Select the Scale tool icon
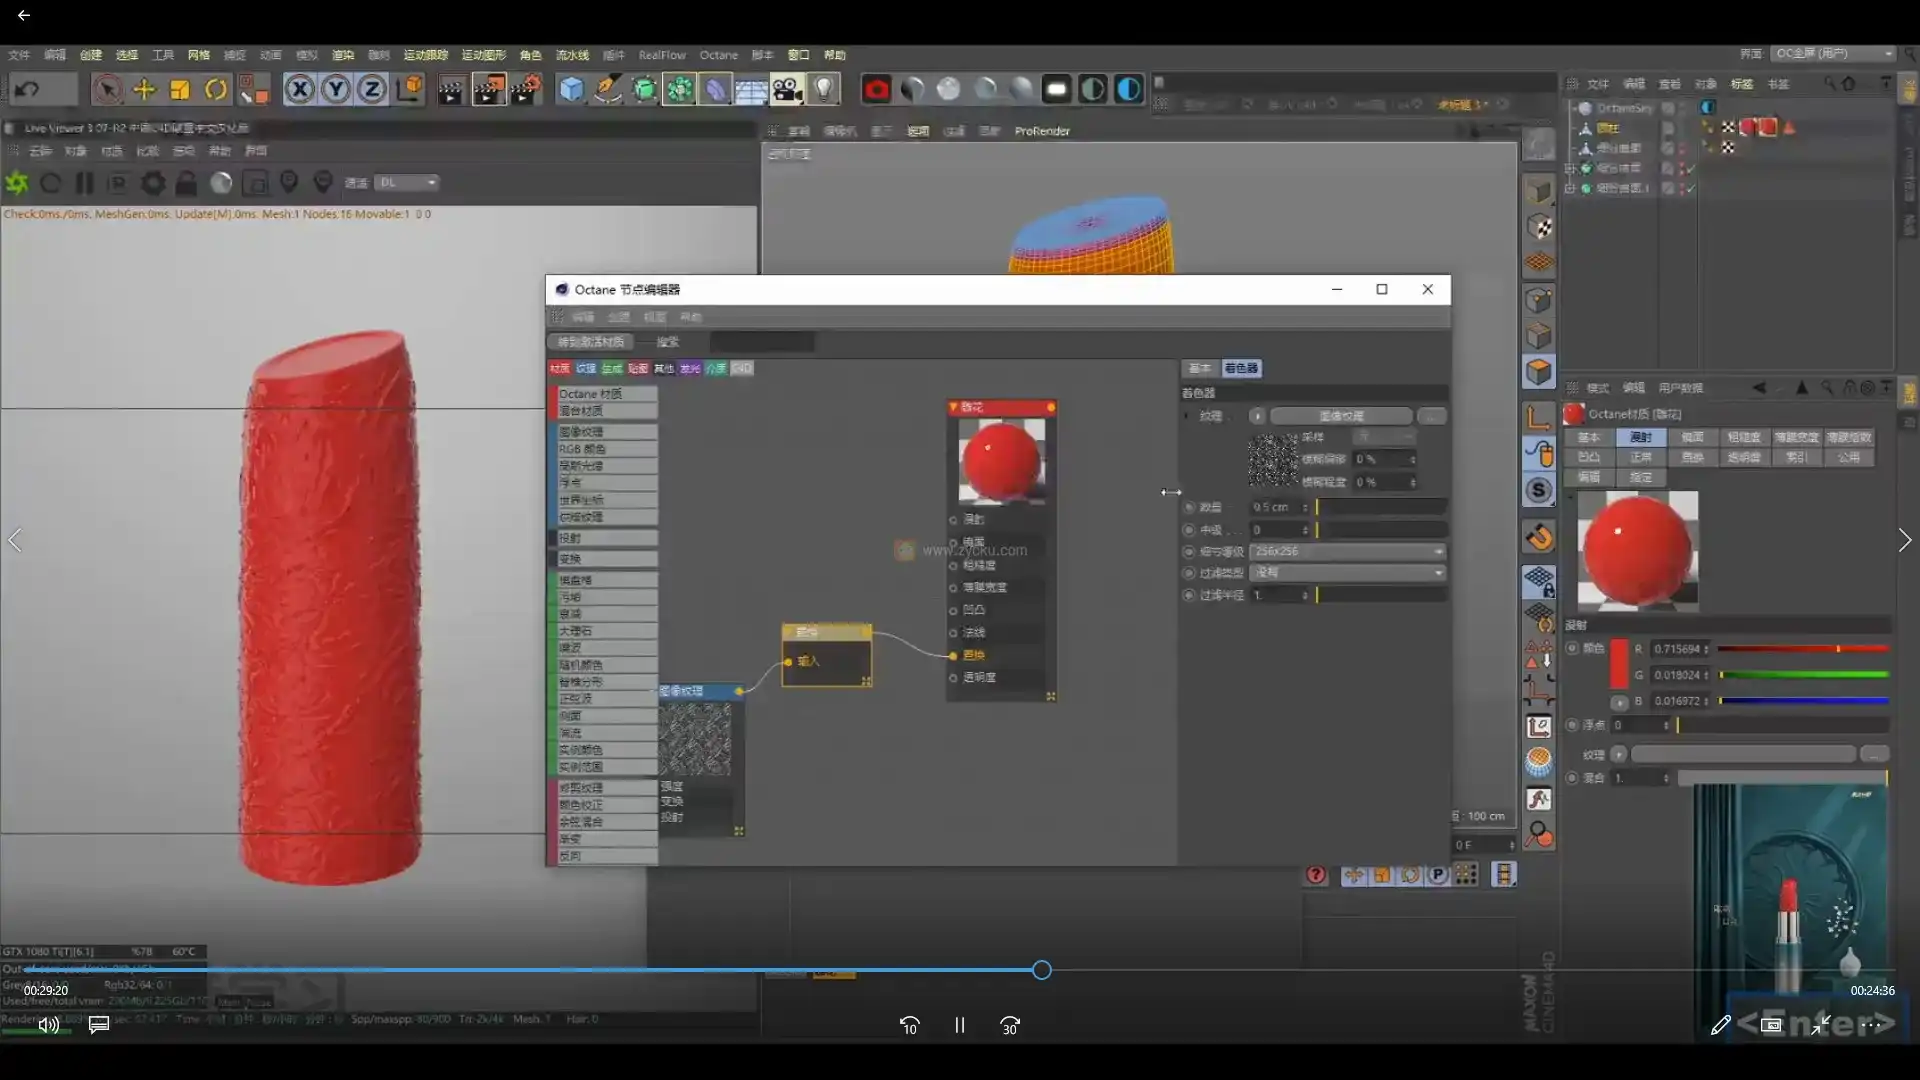The image size is (1920, 1080). pyautogui.click(x=180, y=90)
